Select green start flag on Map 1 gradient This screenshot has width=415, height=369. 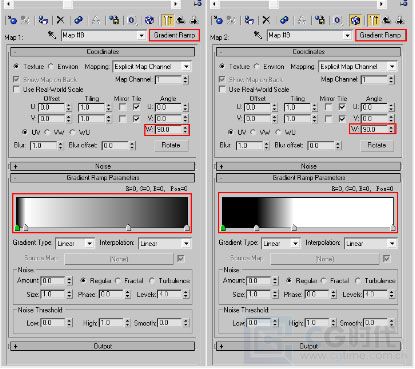pos(17,228)
